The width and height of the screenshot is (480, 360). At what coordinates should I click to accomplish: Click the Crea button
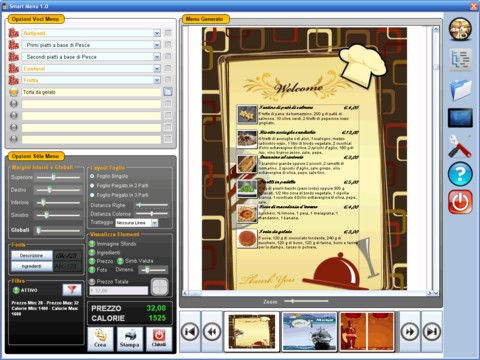(100, 339)
